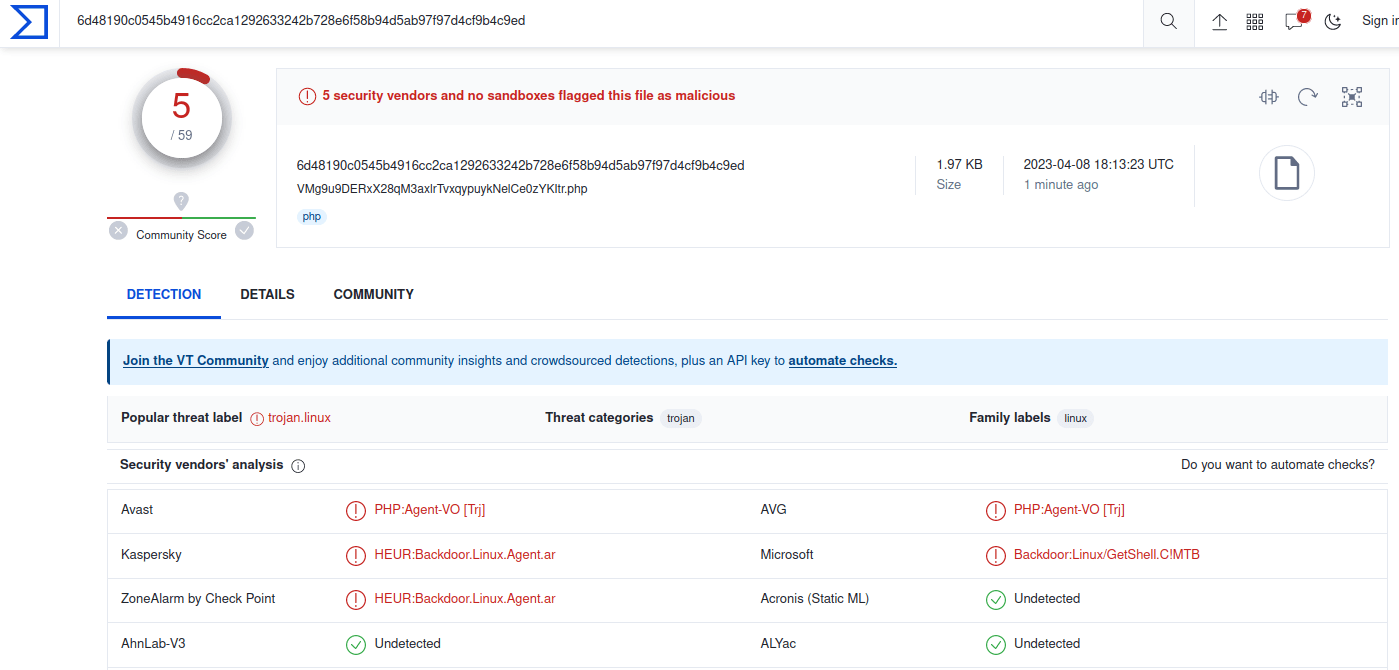Viewport: 1399px width, 670px height.
Task: Open the upload file icon
Action: 1219,21
